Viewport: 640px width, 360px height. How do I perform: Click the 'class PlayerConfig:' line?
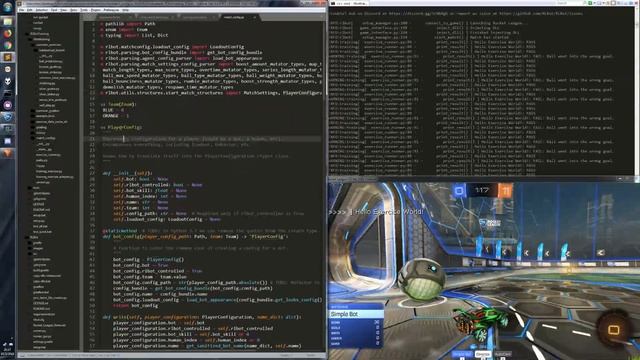click(121, 127)
